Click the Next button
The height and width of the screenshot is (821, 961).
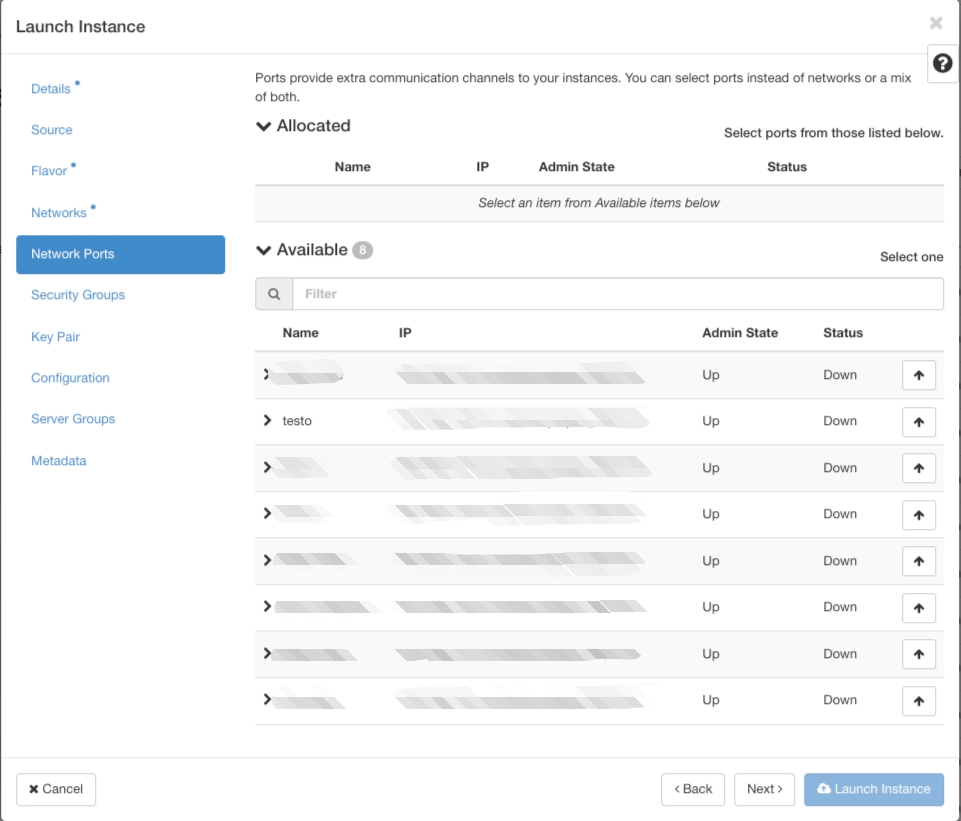click(764, 789)
